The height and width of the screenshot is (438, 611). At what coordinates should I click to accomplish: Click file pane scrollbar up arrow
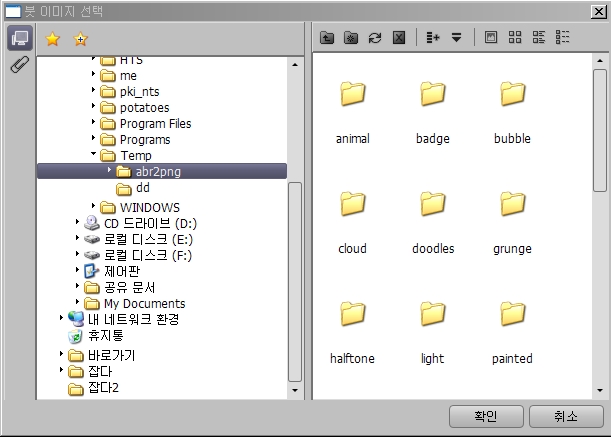tap(600, 61)
